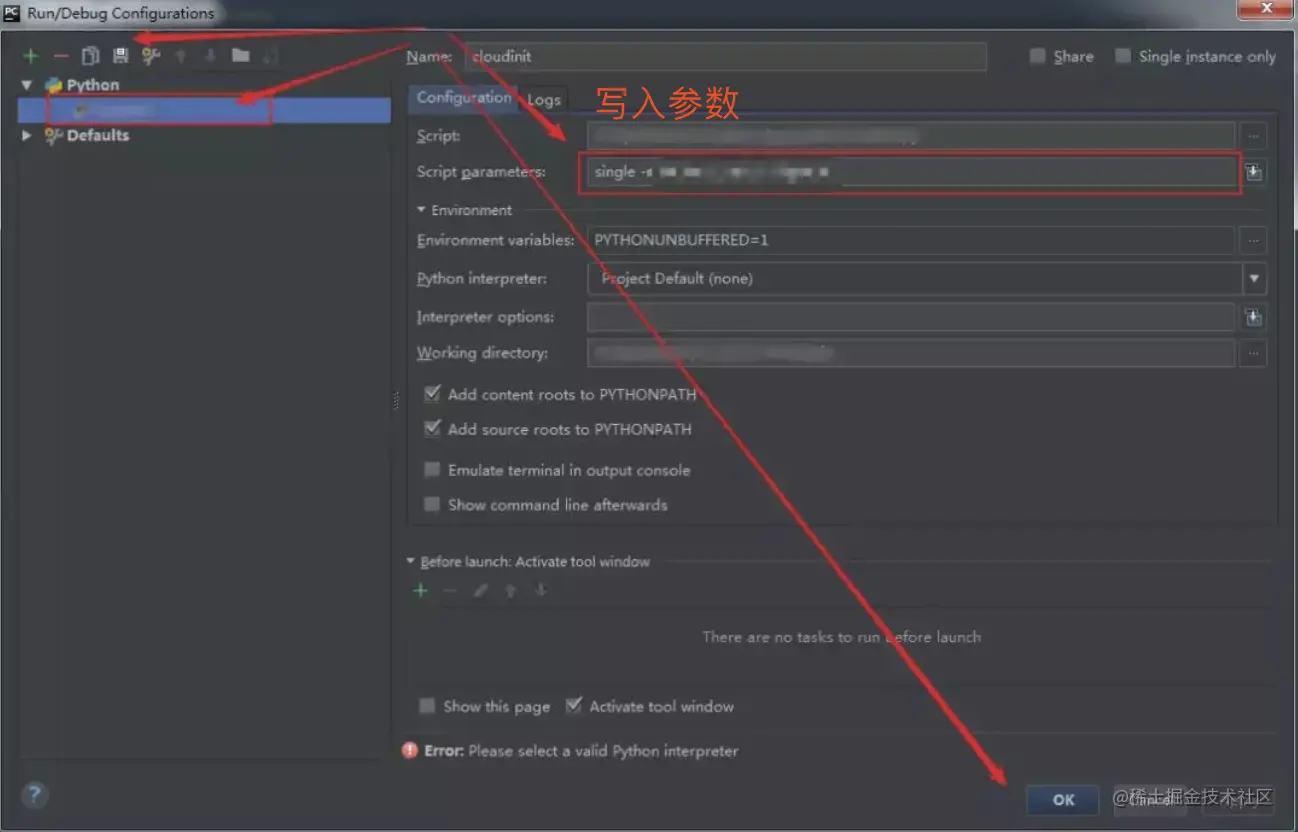Image resolution: width=1298 pixels, height=832 pixels.
Task: Move the Before launch task up
Action: (x=510, y=591)
